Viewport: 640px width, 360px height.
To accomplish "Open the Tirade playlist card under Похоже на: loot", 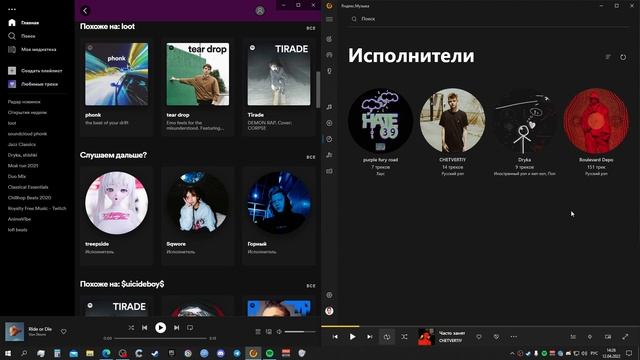I will tap(279, 87).
